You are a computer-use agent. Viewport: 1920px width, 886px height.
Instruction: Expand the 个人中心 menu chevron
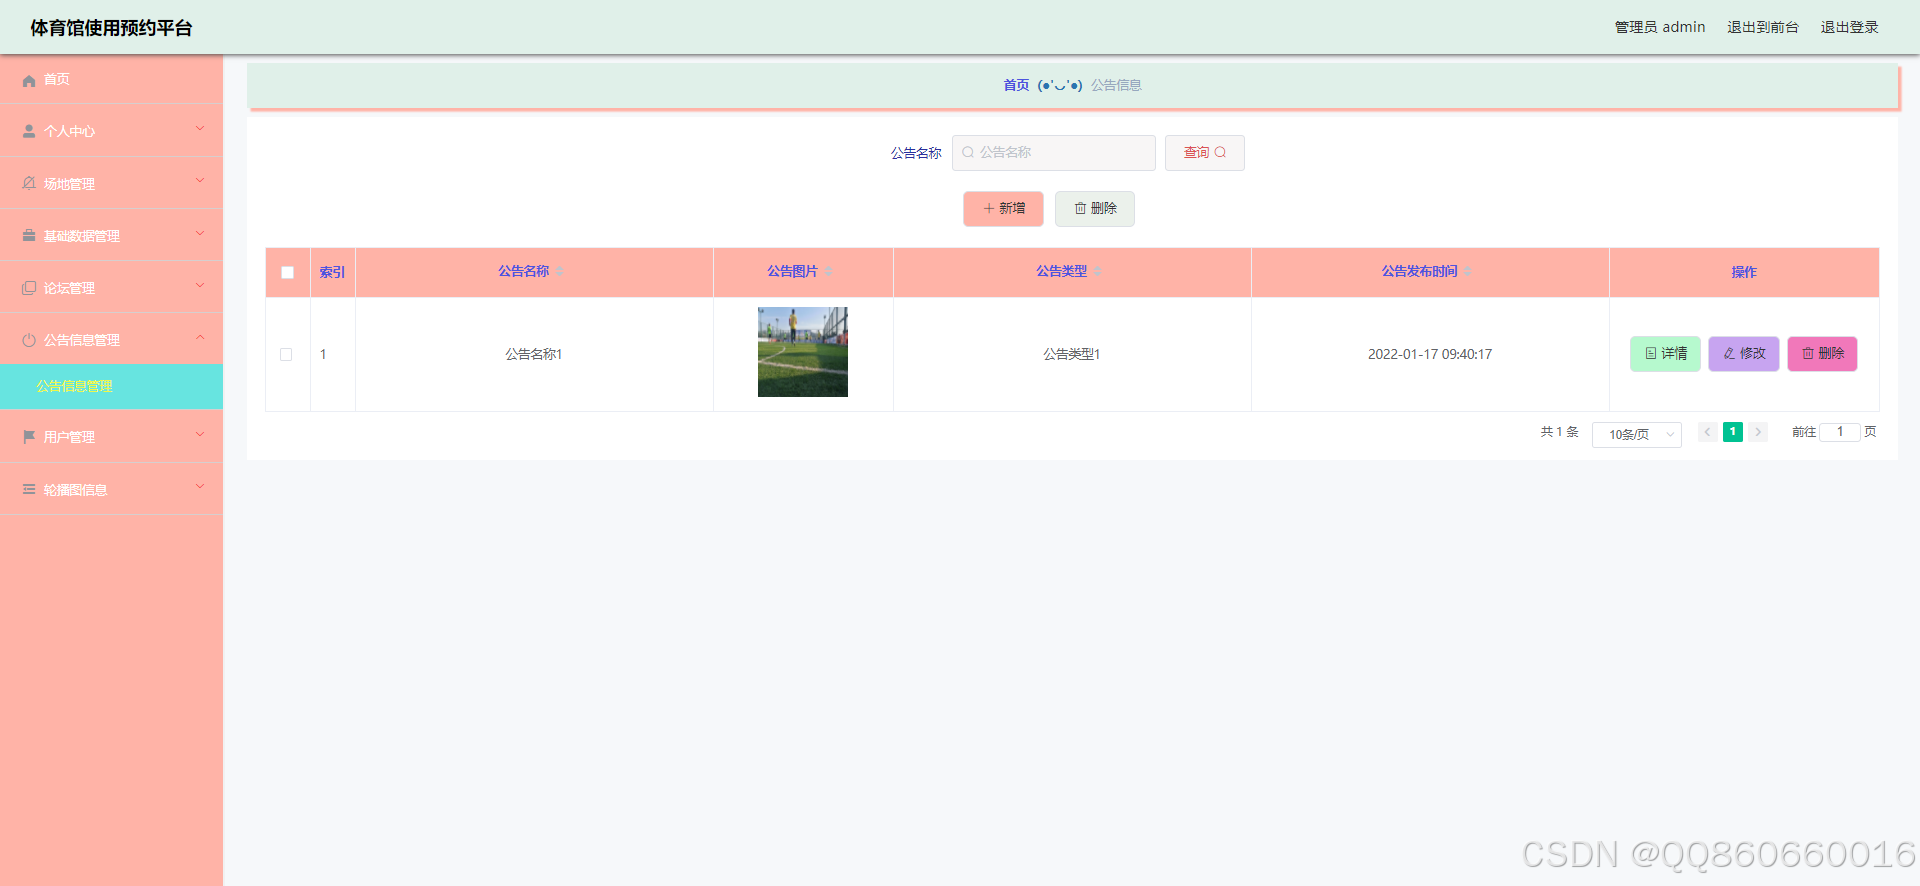click(200, 128)
